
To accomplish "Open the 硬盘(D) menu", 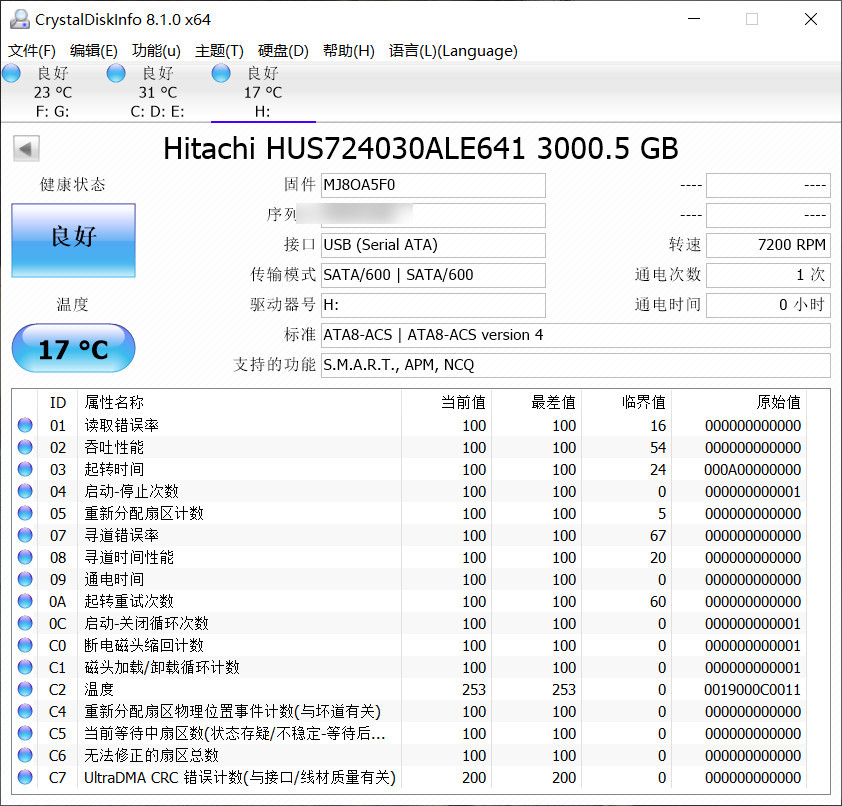I will point(283,51).
